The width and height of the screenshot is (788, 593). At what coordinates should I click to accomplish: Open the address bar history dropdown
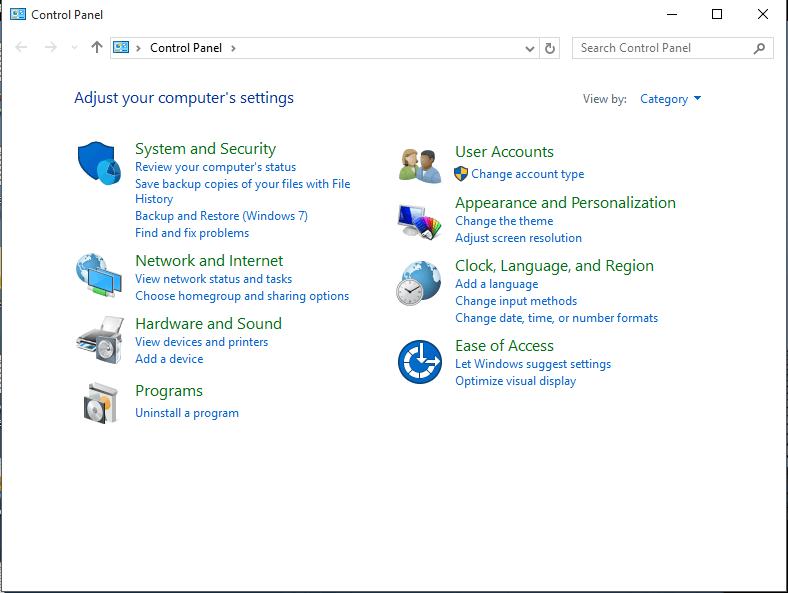[x=530, y=48]
